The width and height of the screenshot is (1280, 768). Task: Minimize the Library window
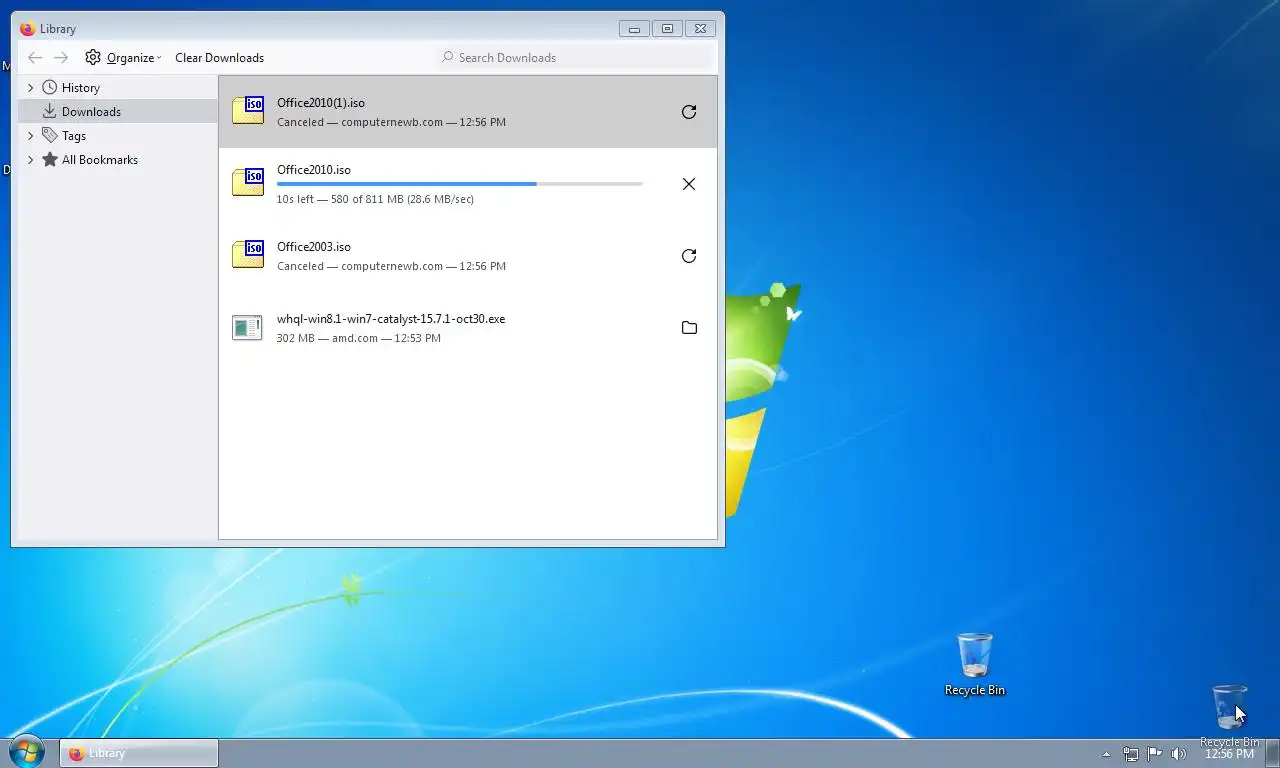click(x=634, y=29)
